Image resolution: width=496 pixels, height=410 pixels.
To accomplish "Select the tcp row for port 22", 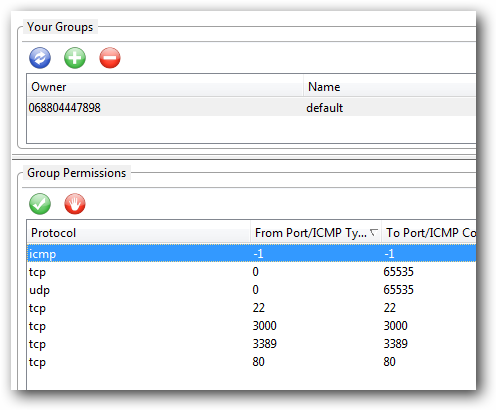I will 251,308.
